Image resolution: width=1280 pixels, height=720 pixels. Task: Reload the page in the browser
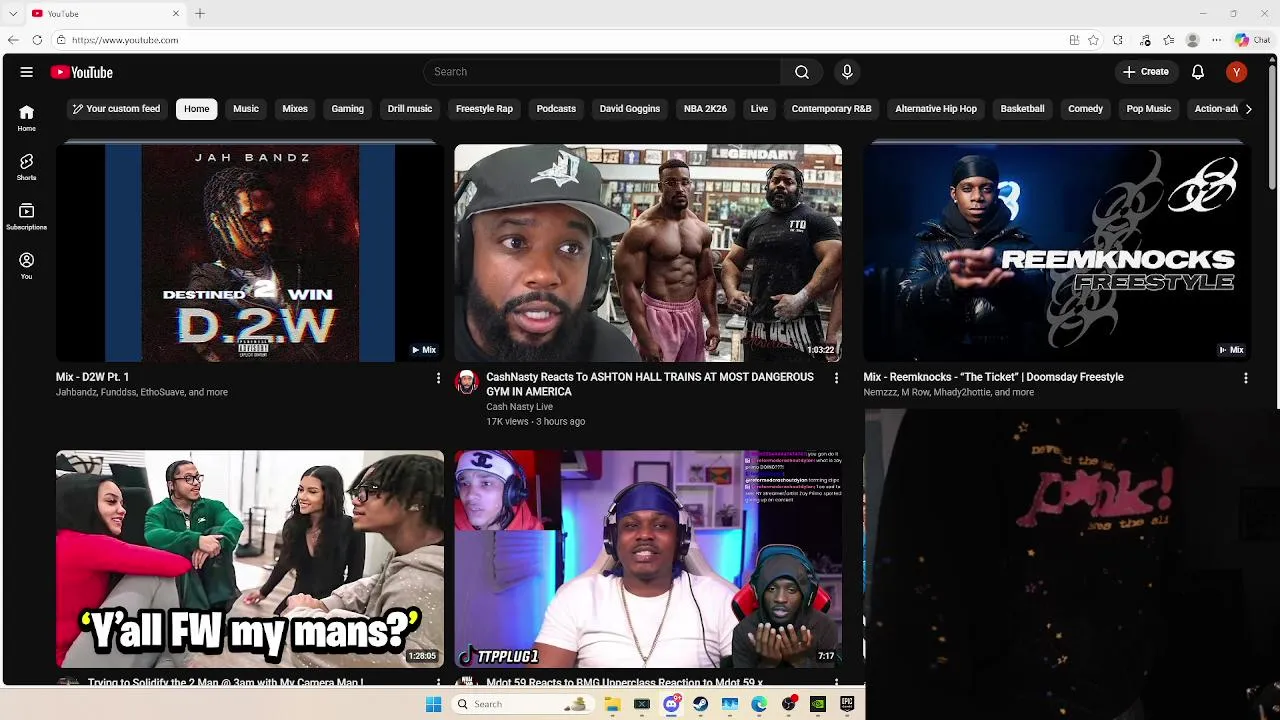click(37, 40)
